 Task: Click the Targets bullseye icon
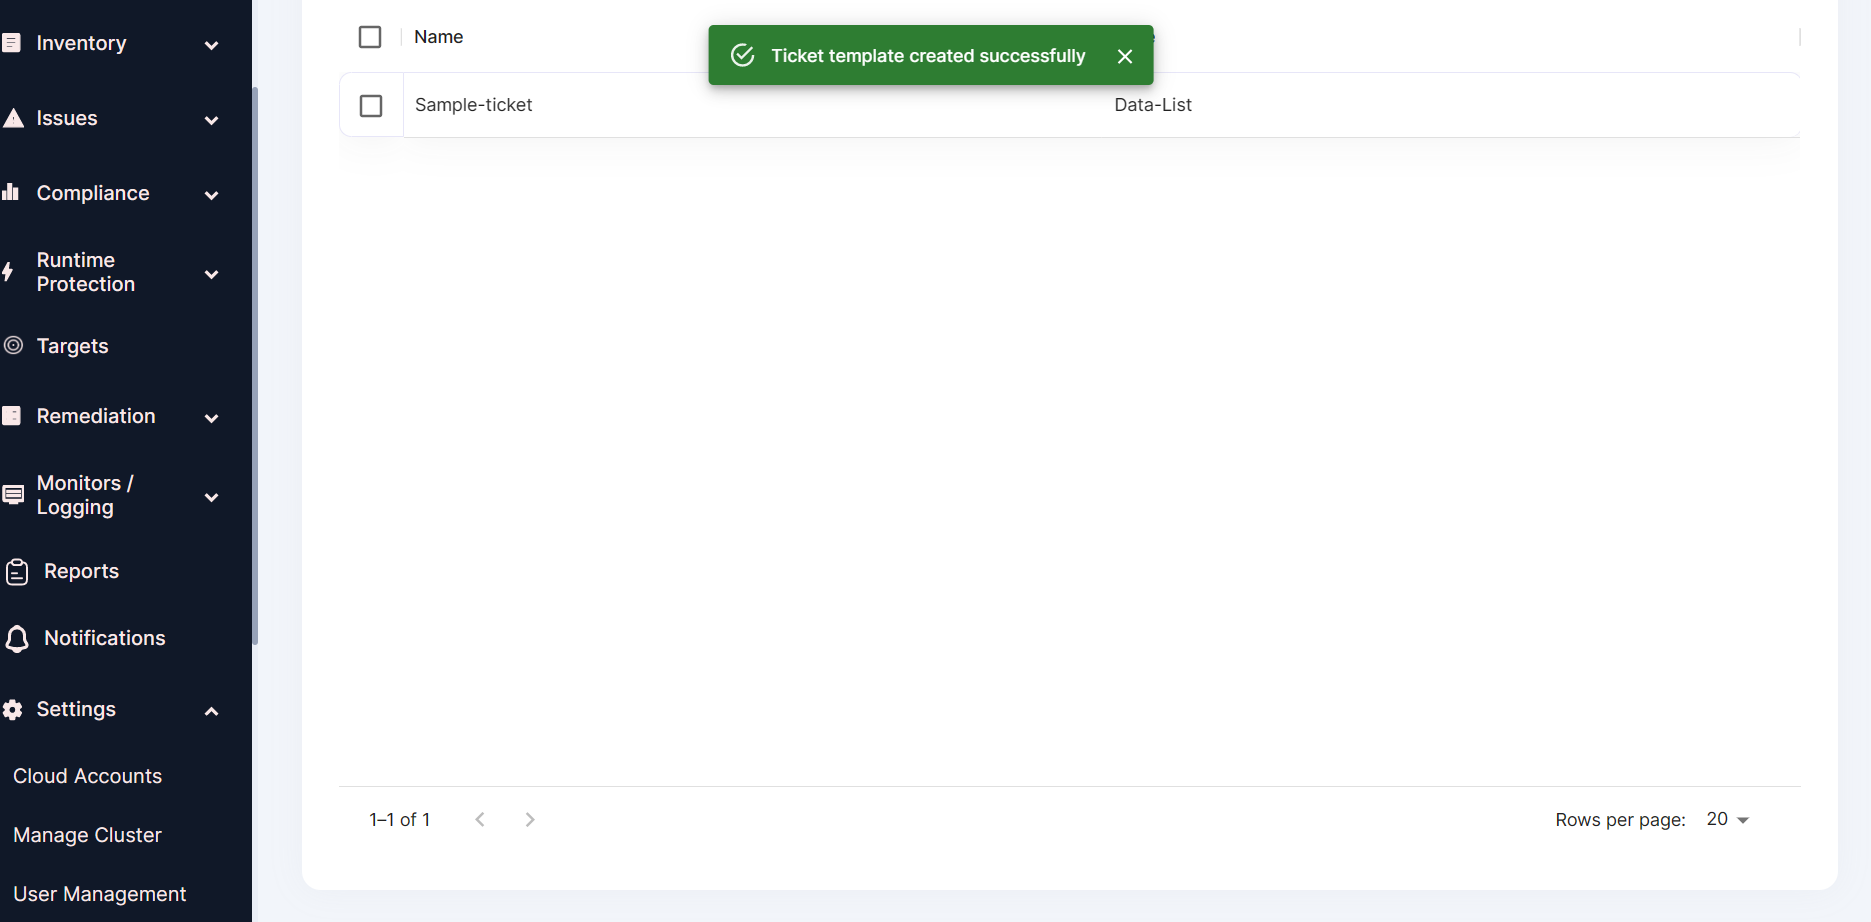[x=13, y=345]
